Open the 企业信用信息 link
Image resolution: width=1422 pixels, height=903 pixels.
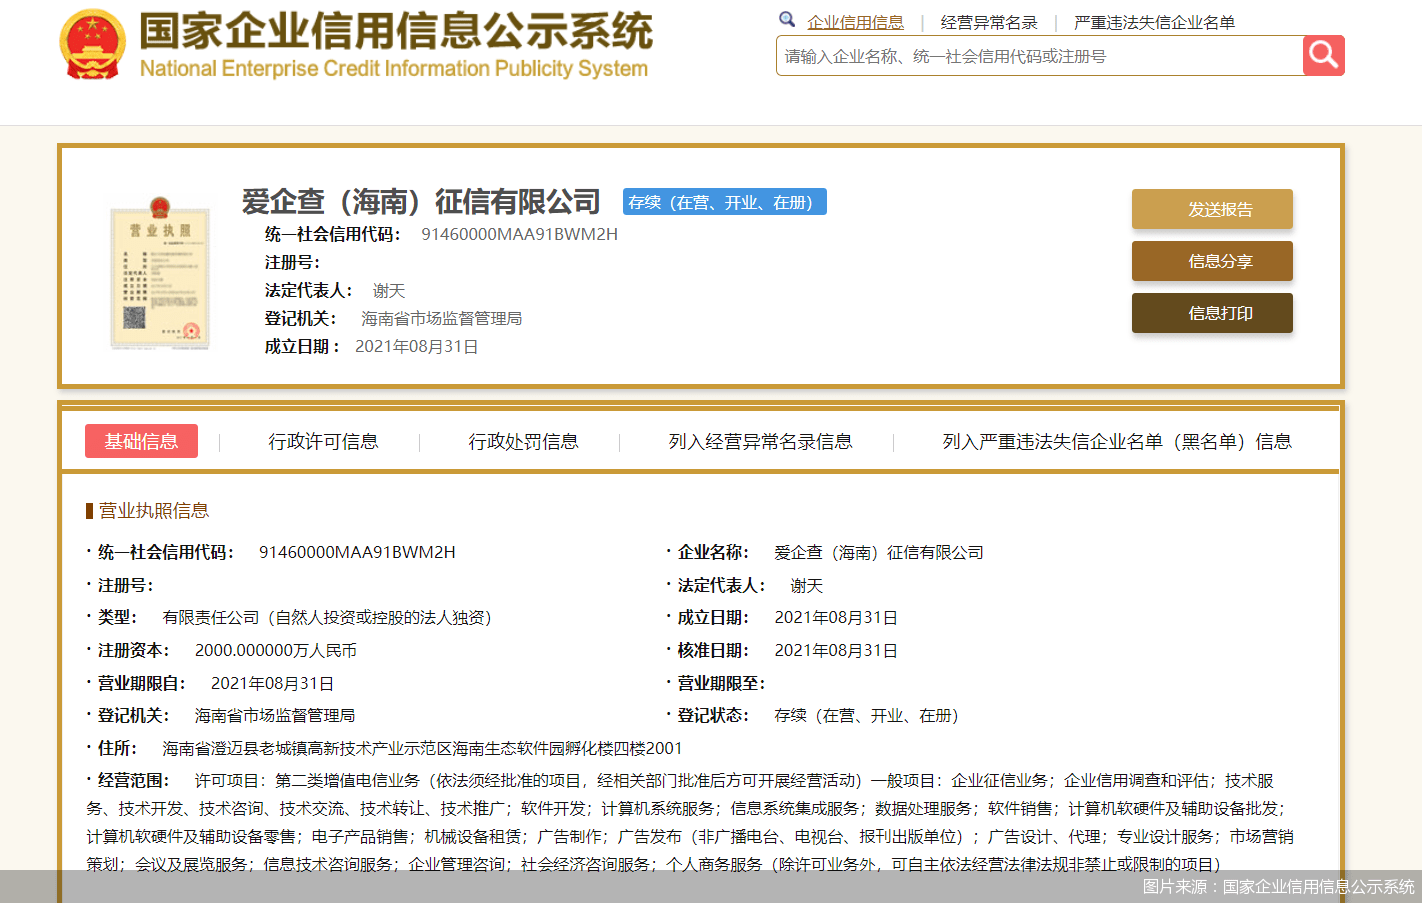(855, 22)
